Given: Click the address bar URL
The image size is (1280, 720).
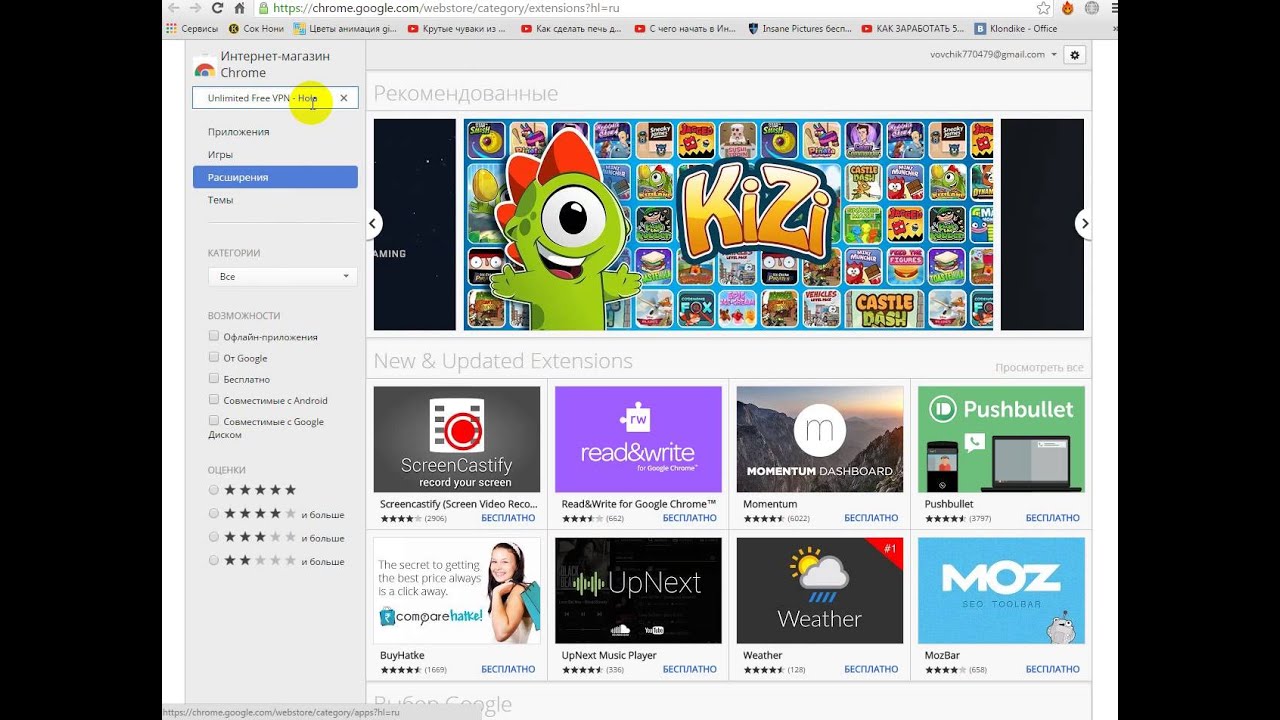Looking at the screenshot, I should (x=446, y=8).
